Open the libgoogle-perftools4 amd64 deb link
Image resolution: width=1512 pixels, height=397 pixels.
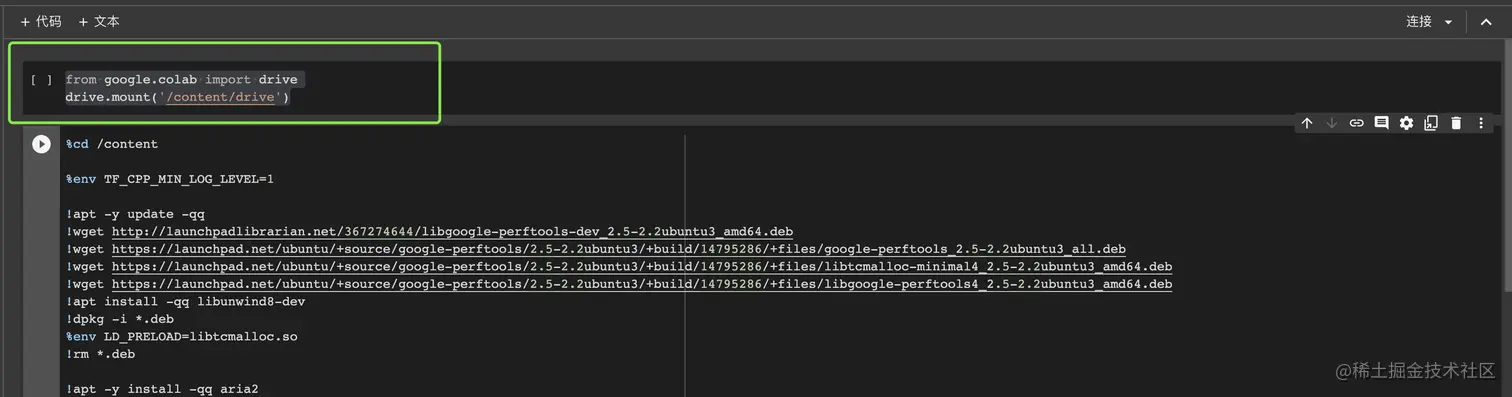click(641, 285)
